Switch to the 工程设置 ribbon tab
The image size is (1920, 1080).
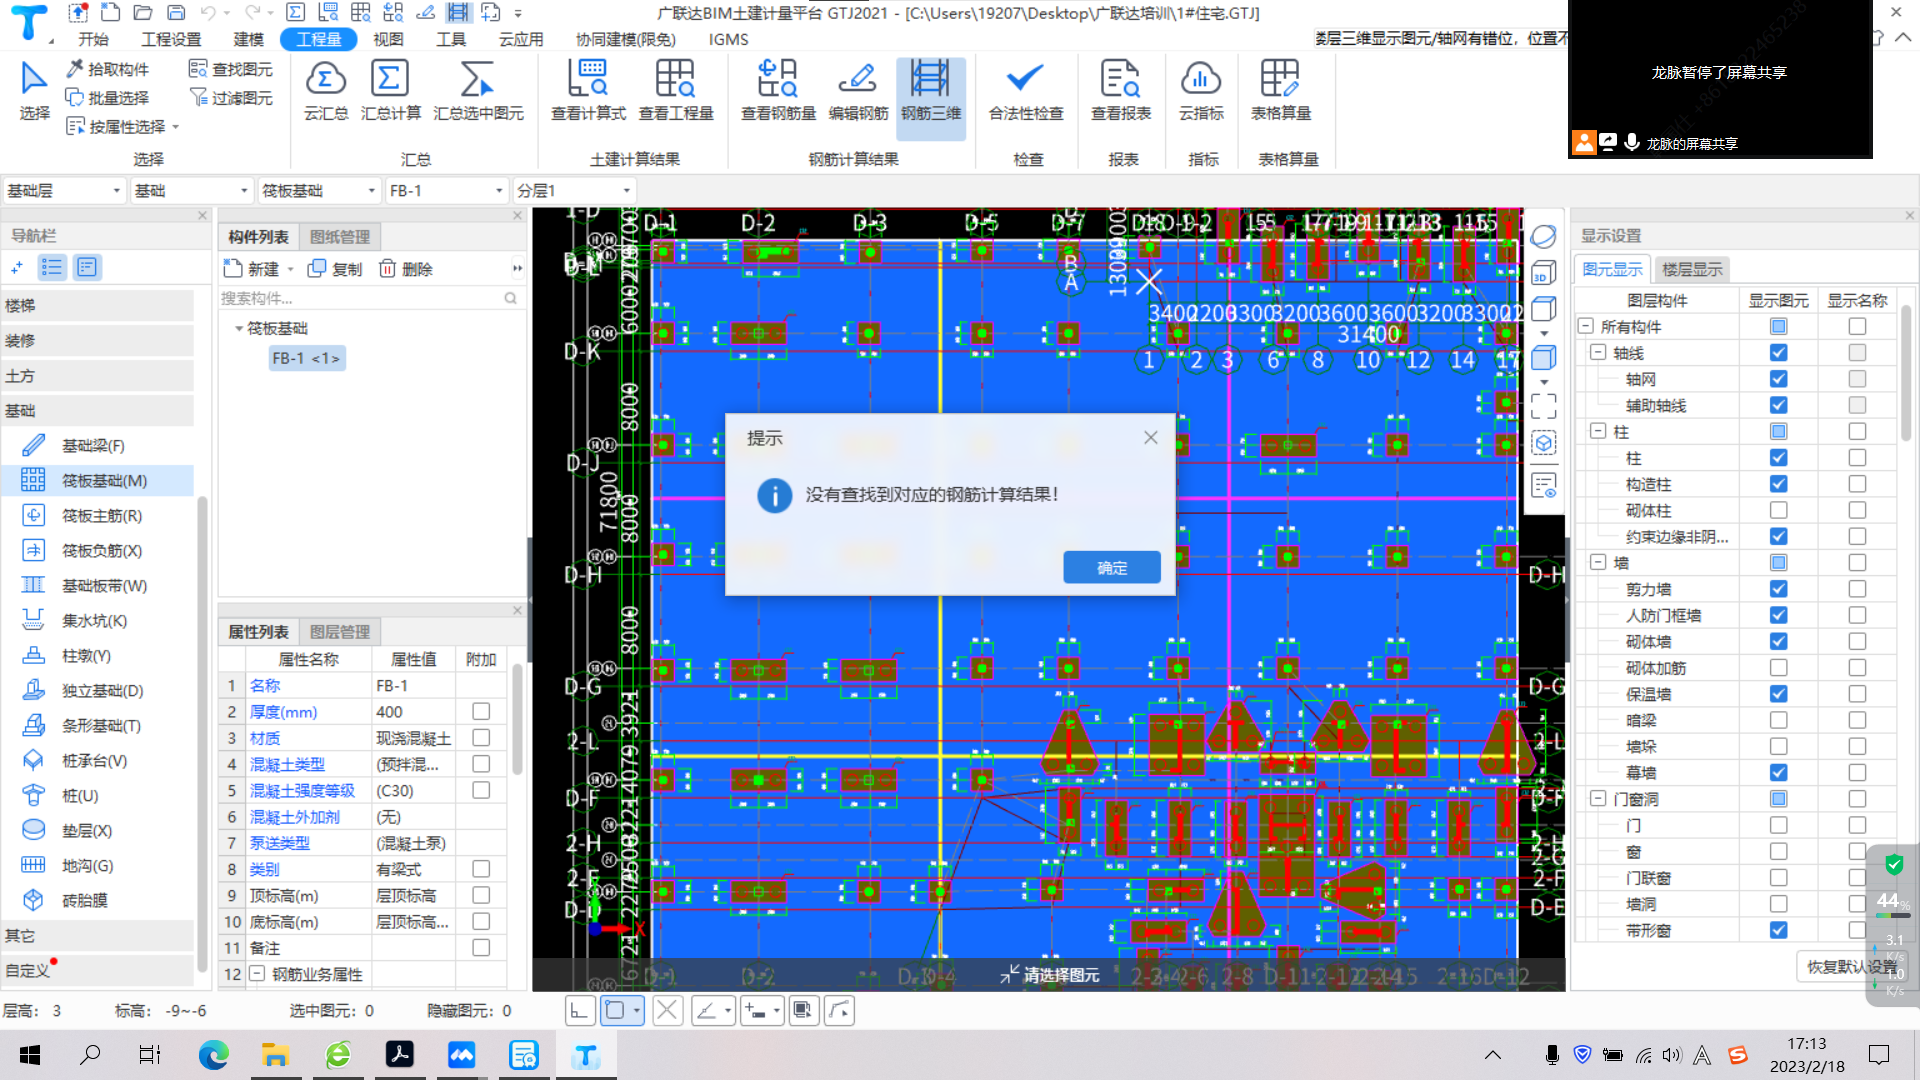tap(171, 39)
